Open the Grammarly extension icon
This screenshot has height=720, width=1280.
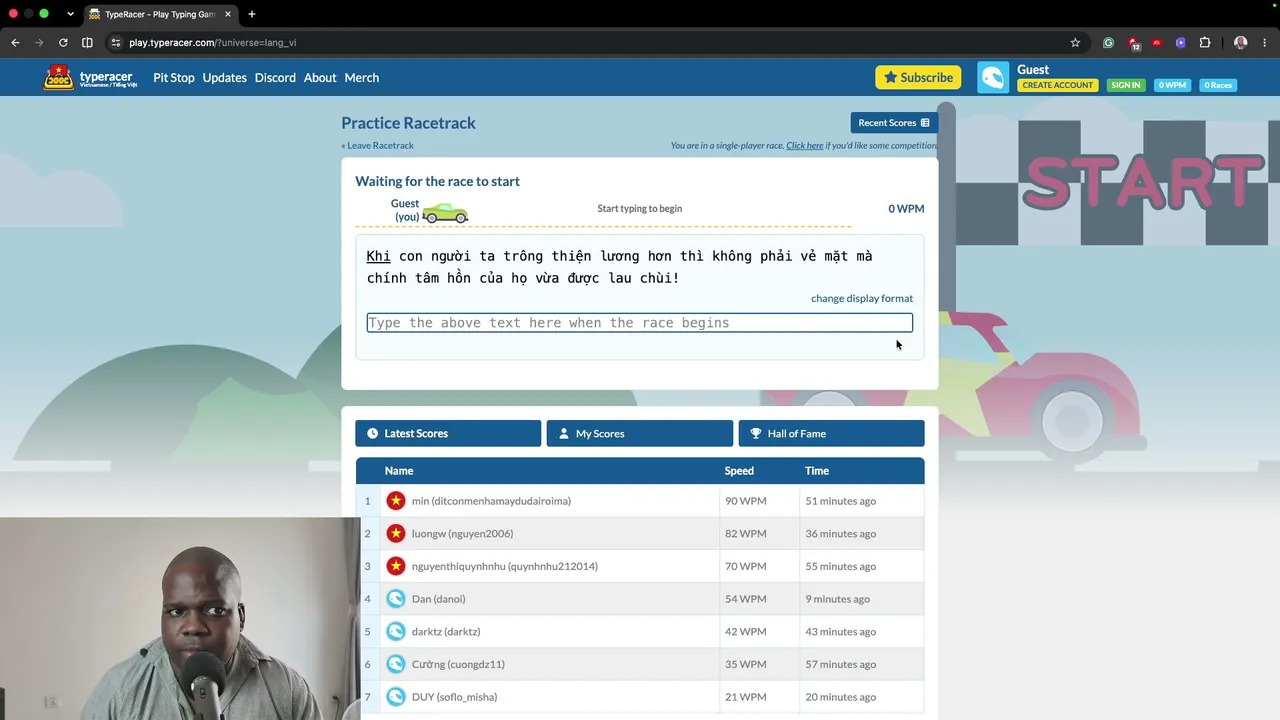point(1108,43)
